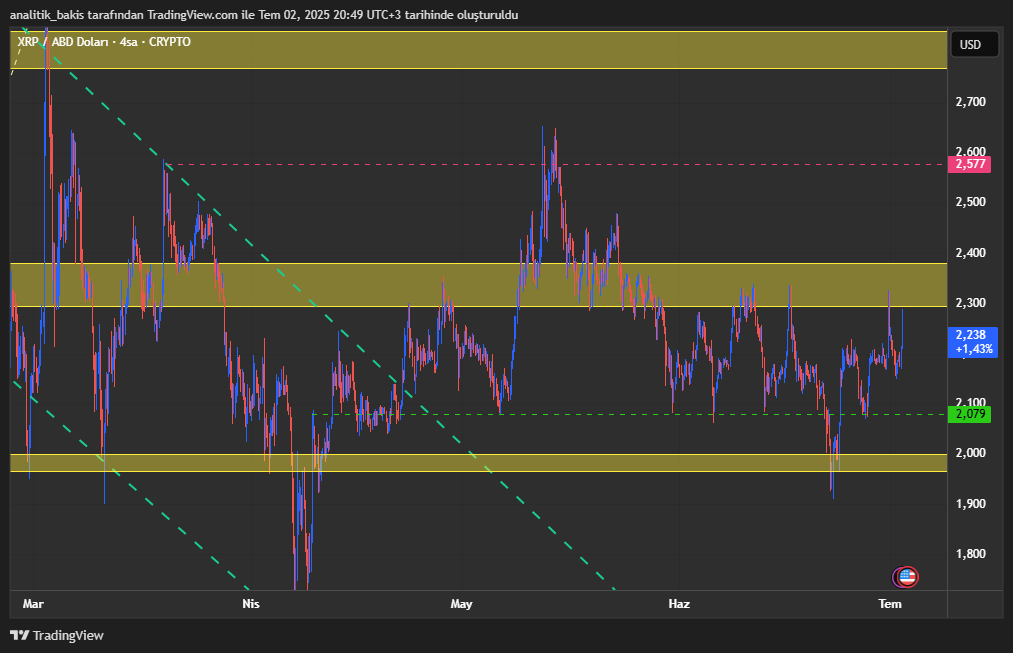
Task: Click the Nis date axis label
Action: [x=251, y=604]
